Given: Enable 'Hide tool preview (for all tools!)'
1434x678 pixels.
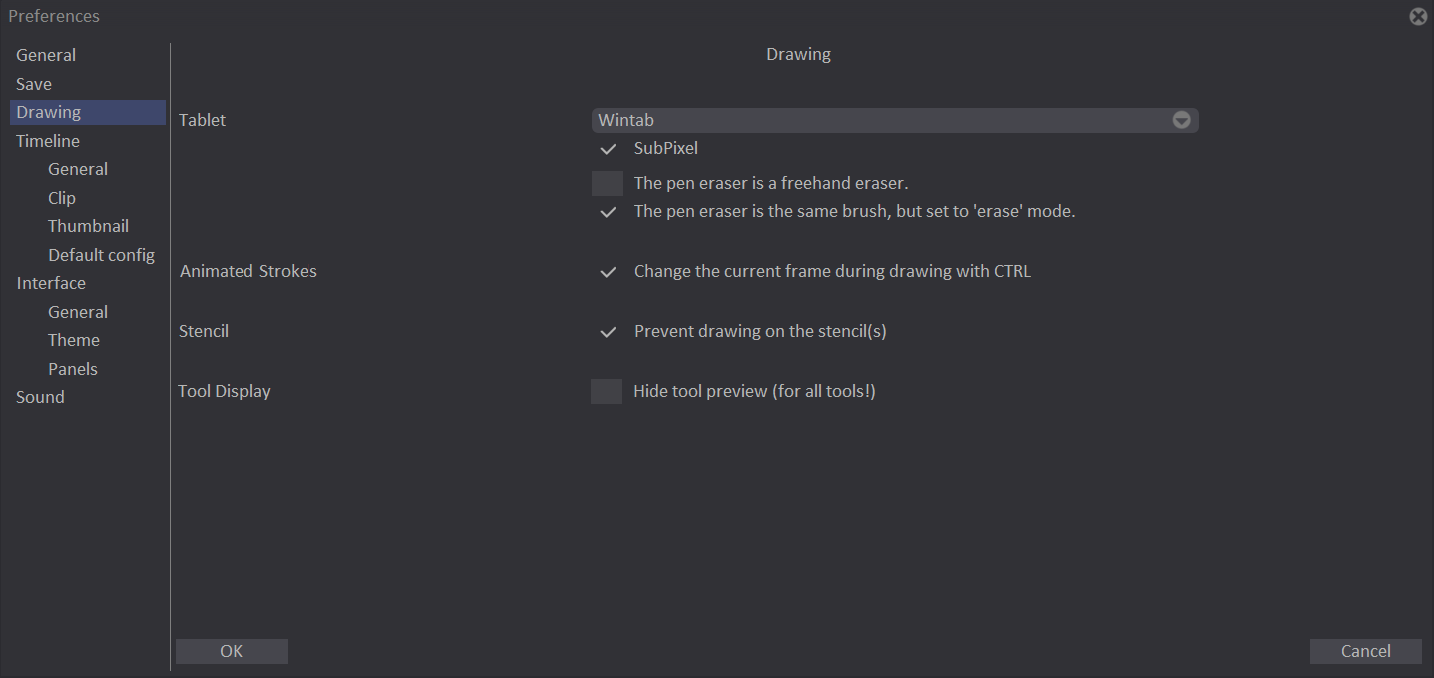Looking at the screenshot, I should click(x=606, y=391).
